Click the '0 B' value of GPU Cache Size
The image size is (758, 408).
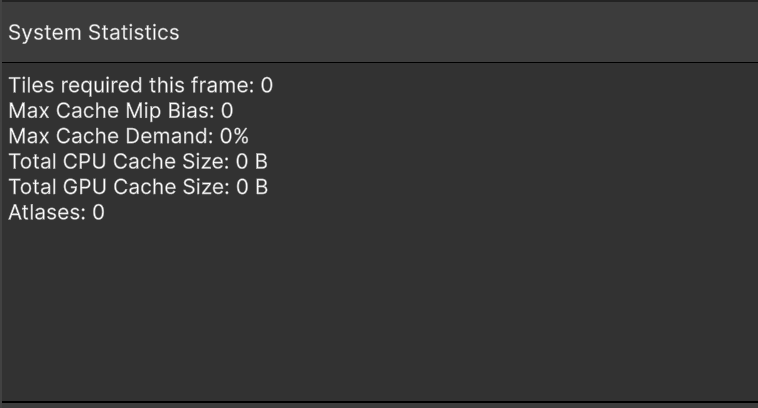coord(252,187)
